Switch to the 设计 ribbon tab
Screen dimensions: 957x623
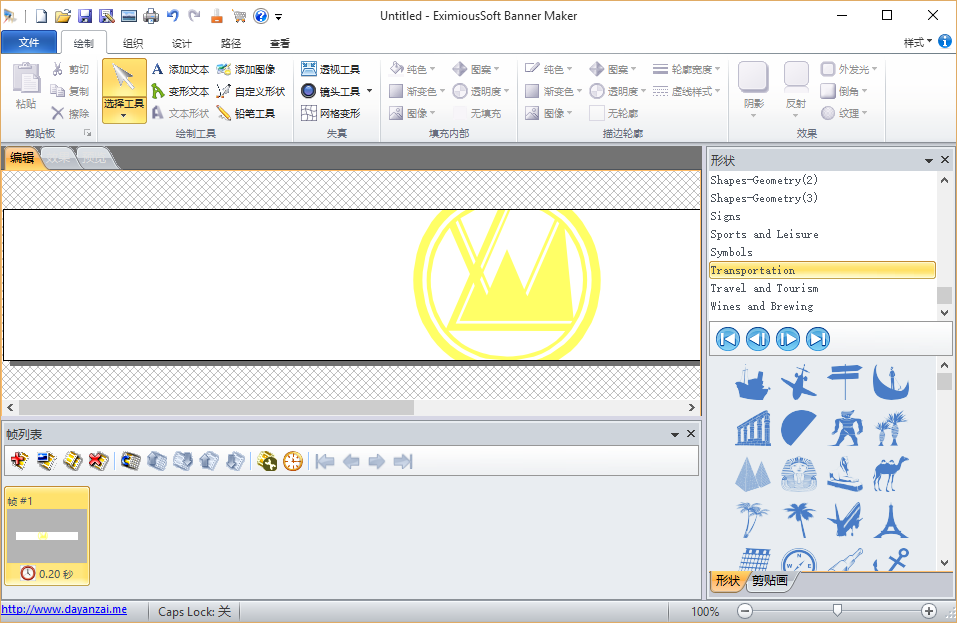[x=181, y=43]
